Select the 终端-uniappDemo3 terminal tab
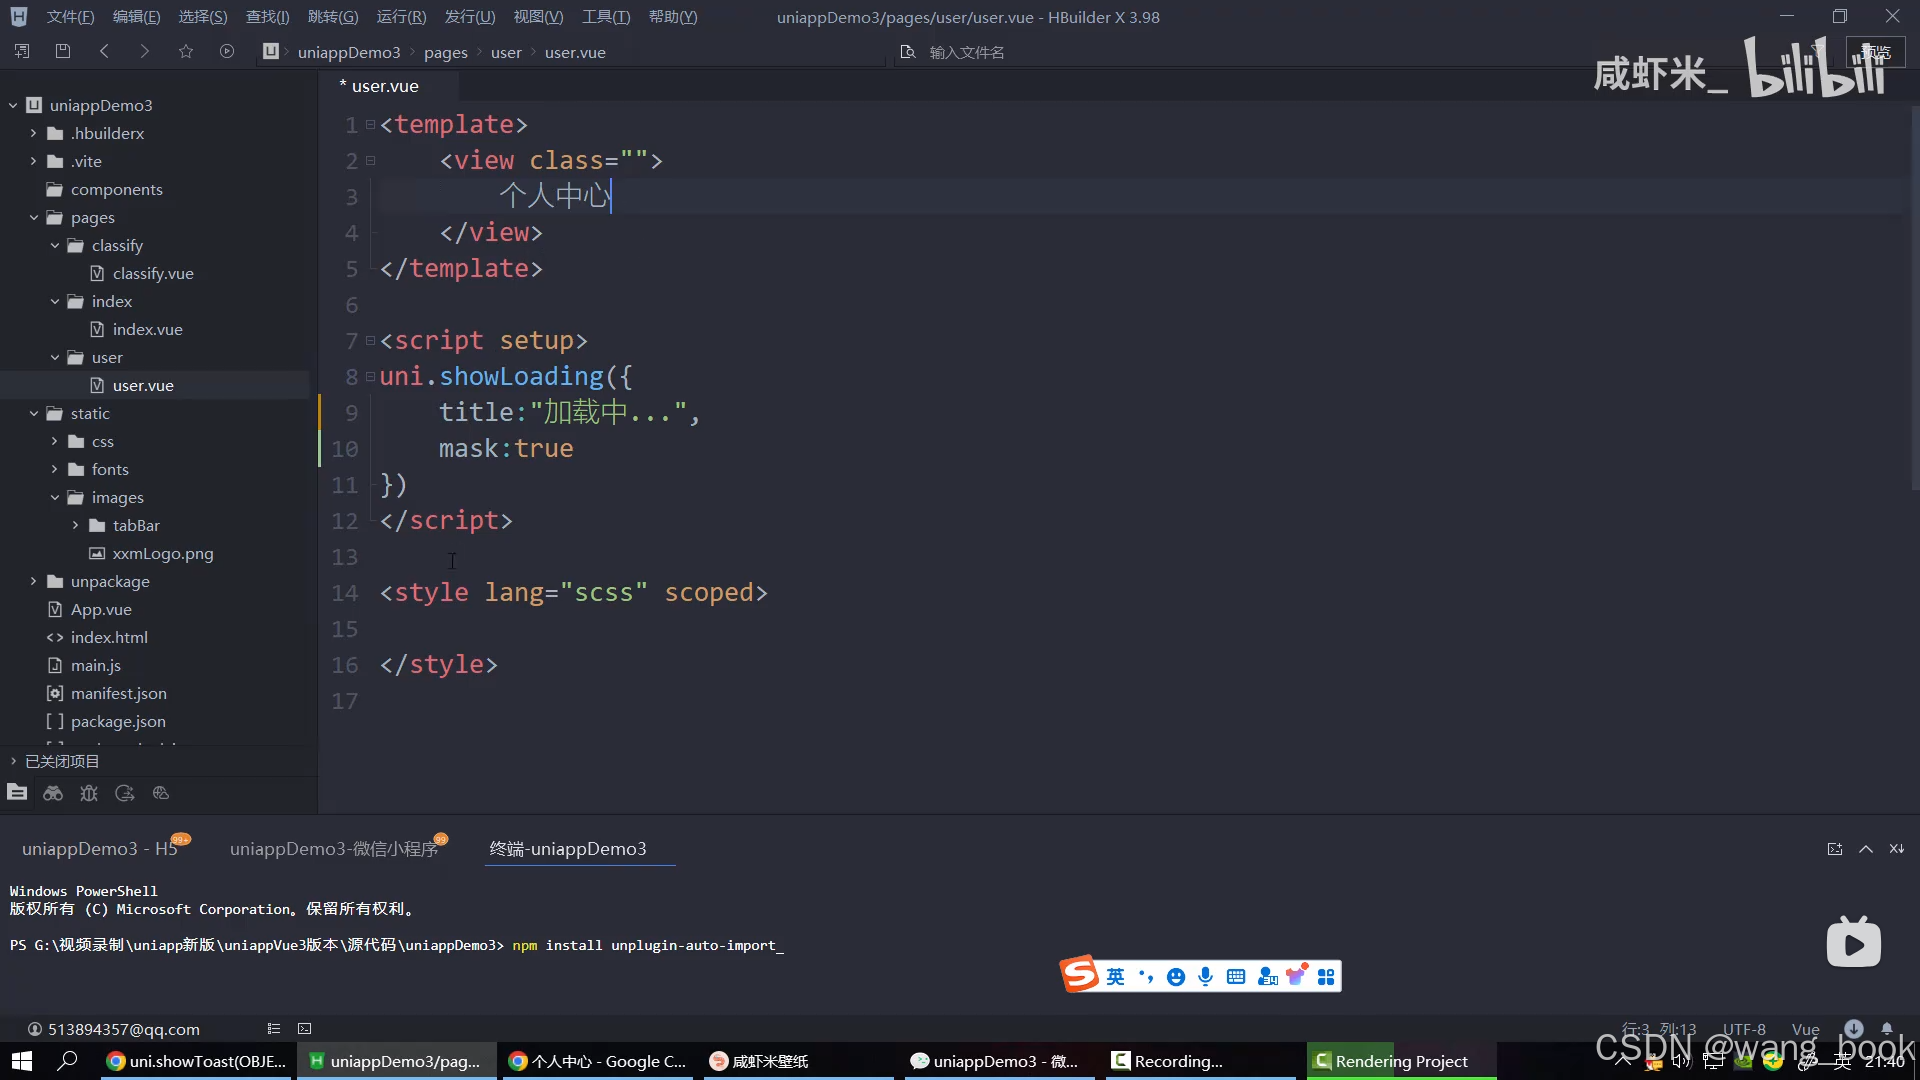1920x1080 pixels. pos(568,849)
